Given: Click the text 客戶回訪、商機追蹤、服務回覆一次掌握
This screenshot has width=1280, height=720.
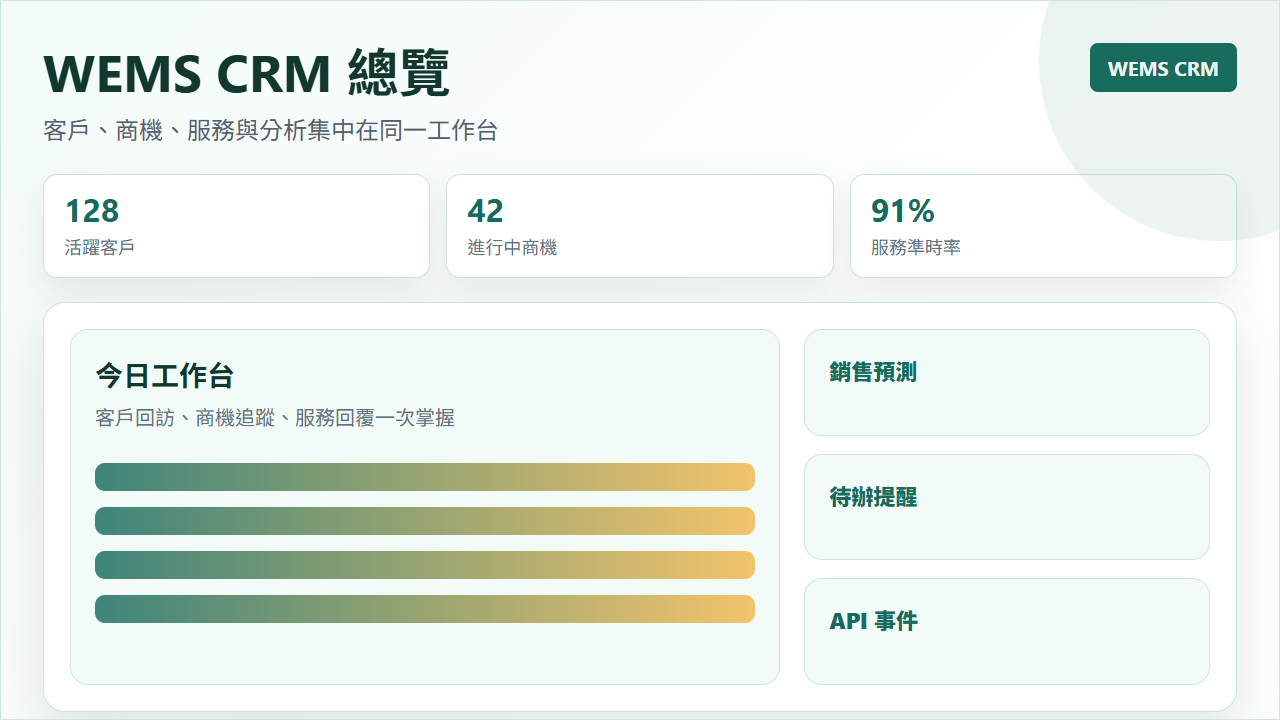Looking at the screenshot, I should click(x=275, y=418).
